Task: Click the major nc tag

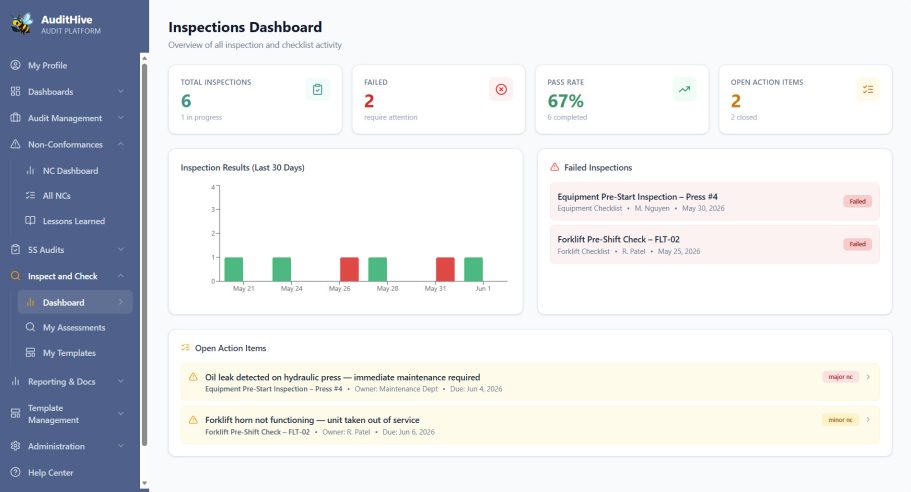Action: 840,377
